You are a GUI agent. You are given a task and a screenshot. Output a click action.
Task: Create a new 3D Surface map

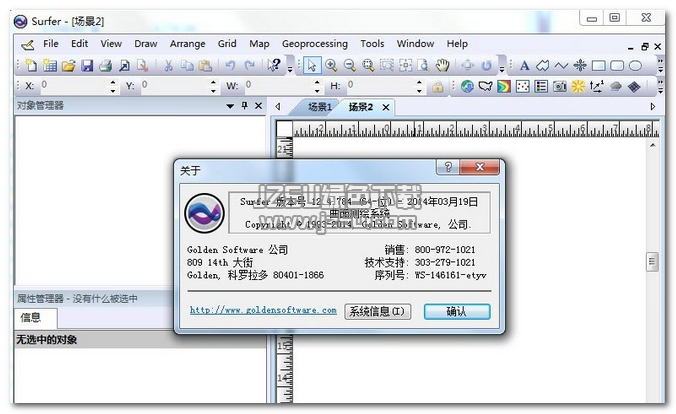(615, 87)
